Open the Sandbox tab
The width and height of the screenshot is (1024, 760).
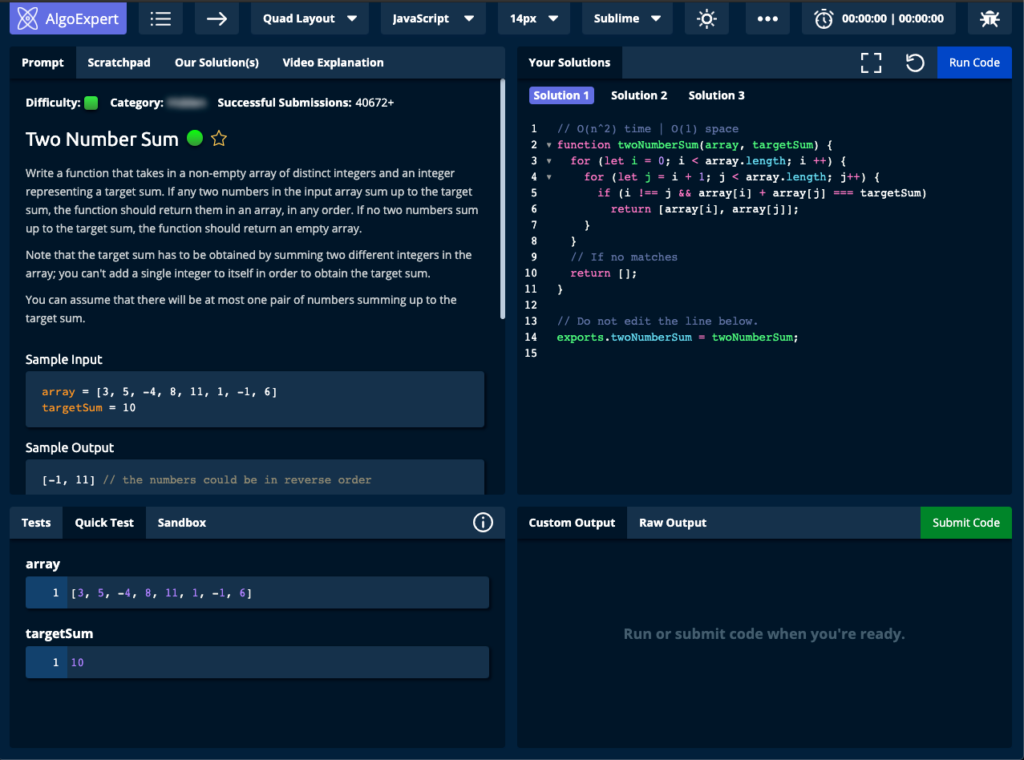pos(182,522)
